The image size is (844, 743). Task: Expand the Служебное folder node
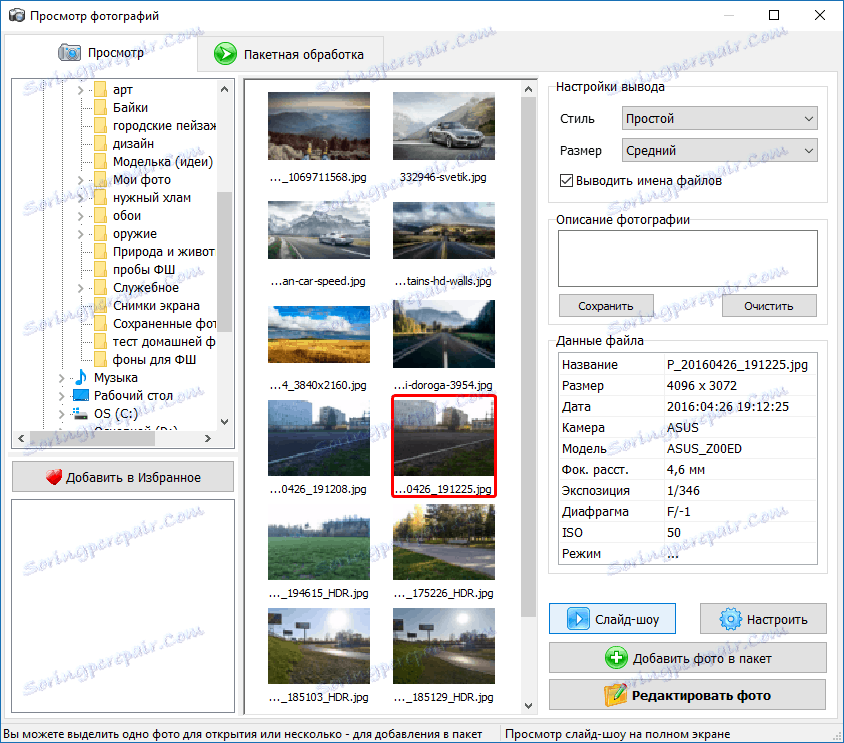pyautogui.click(x=80, y=288)
